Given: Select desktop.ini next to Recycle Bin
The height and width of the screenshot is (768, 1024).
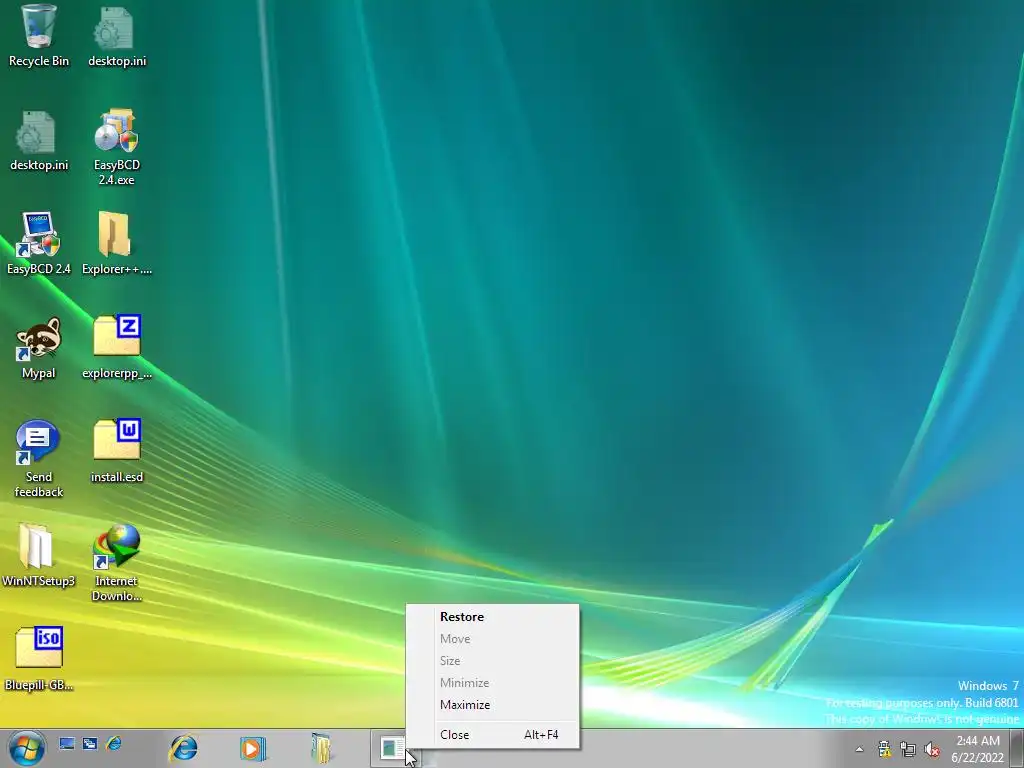Looking at the screenshot, I should pyautogui.click(x=117, y=36).
